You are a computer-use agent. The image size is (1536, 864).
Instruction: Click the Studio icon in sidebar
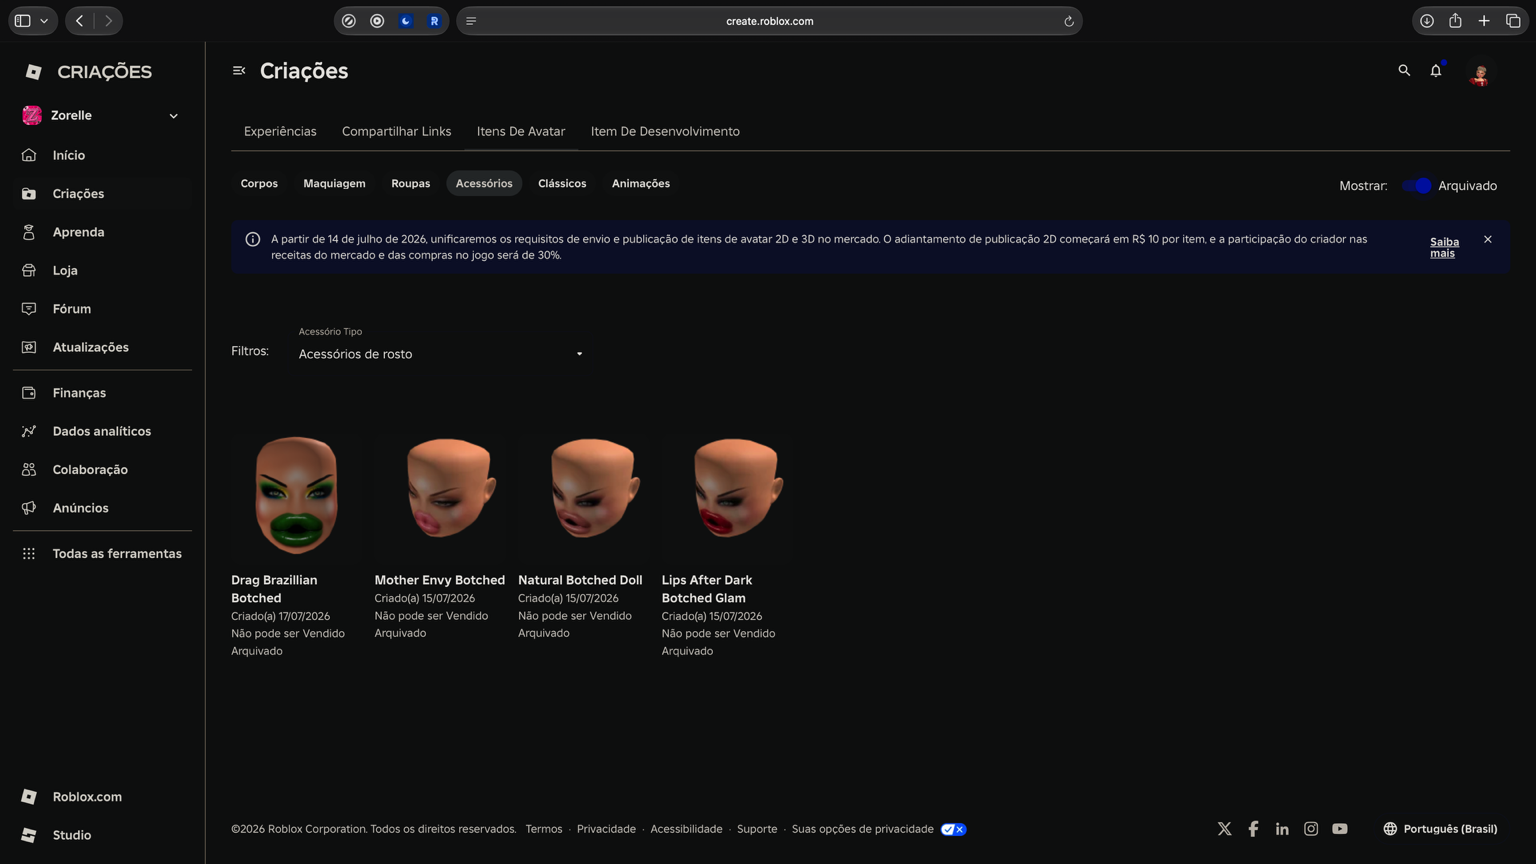pos(29,835)
